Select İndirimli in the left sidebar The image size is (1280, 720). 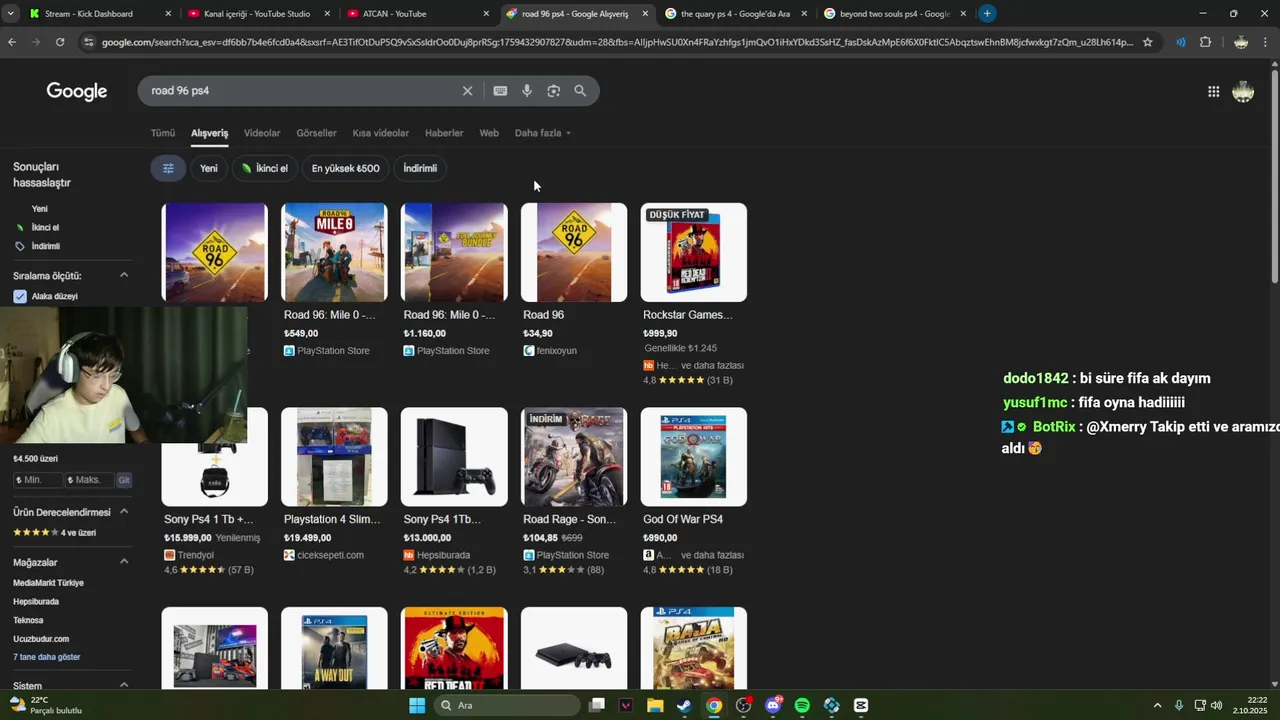(x=45, y=246)
